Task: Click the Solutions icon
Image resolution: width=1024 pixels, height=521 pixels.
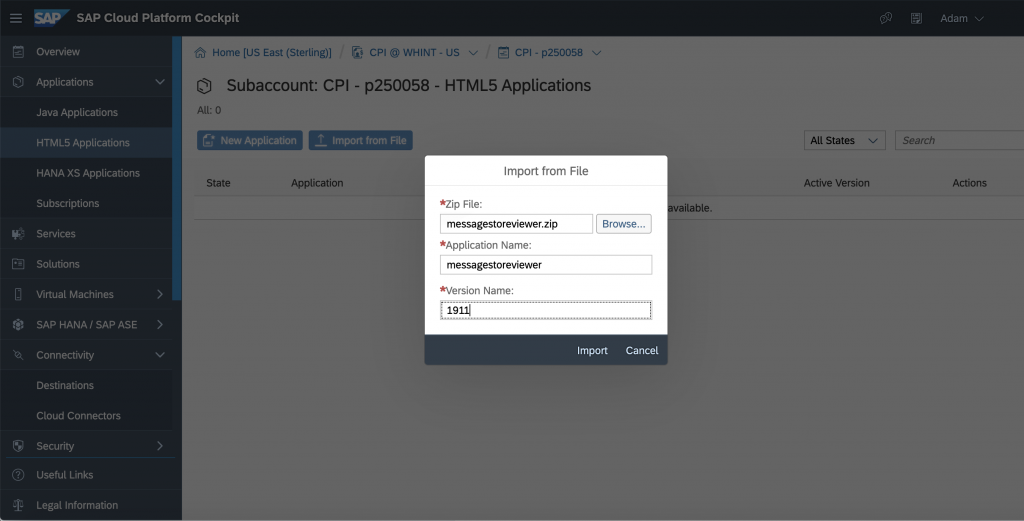Action: 18,264
